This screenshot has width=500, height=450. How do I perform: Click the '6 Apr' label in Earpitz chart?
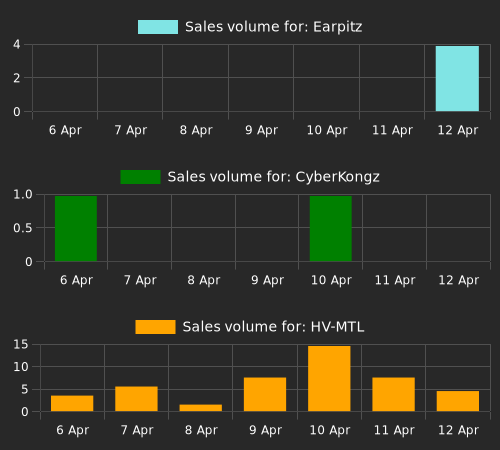pos(65,130)
